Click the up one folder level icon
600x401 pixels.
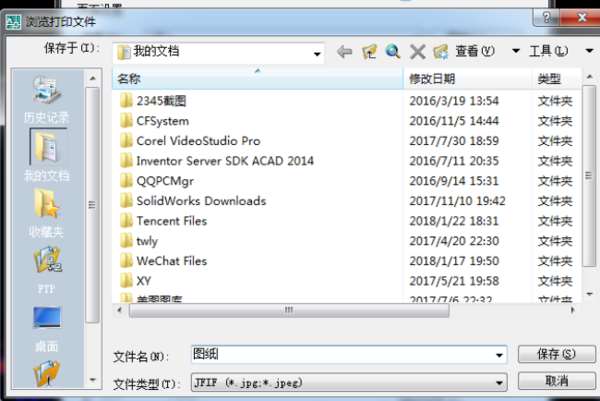click(x=369, y=51)
